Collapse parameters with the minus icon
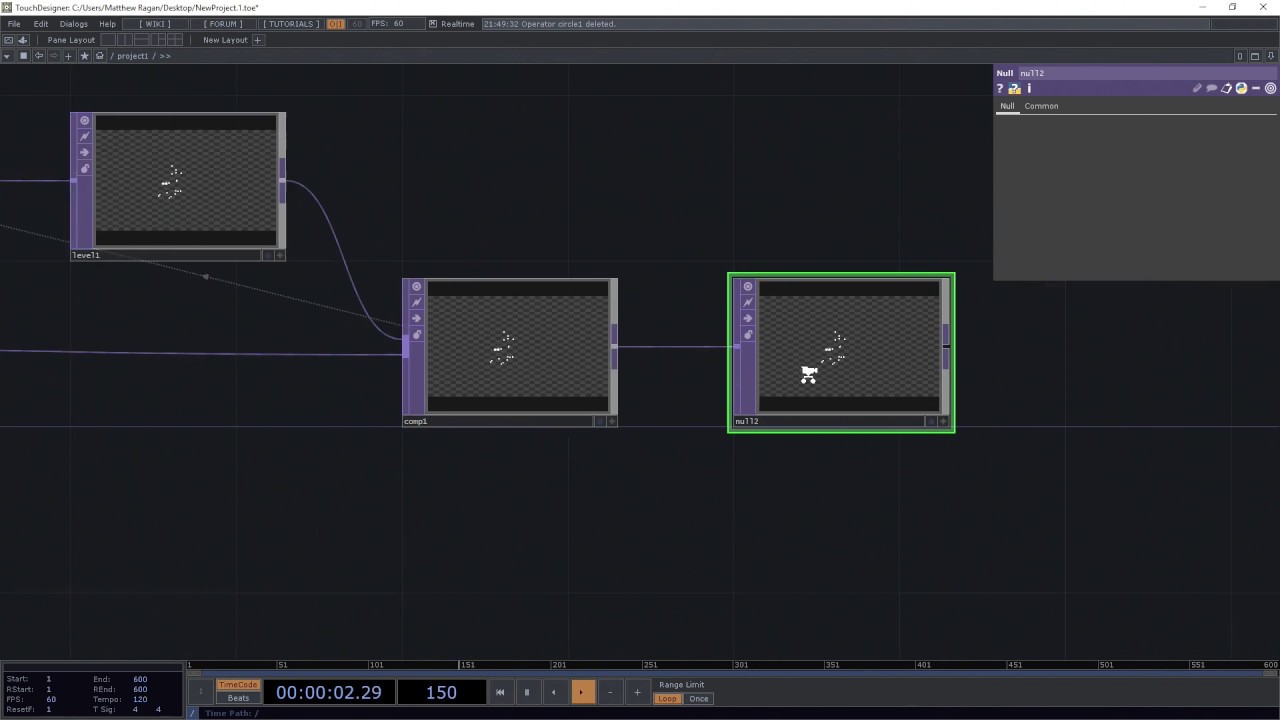The width and height of the screenshot is (1280, 720). (1256, 89)
